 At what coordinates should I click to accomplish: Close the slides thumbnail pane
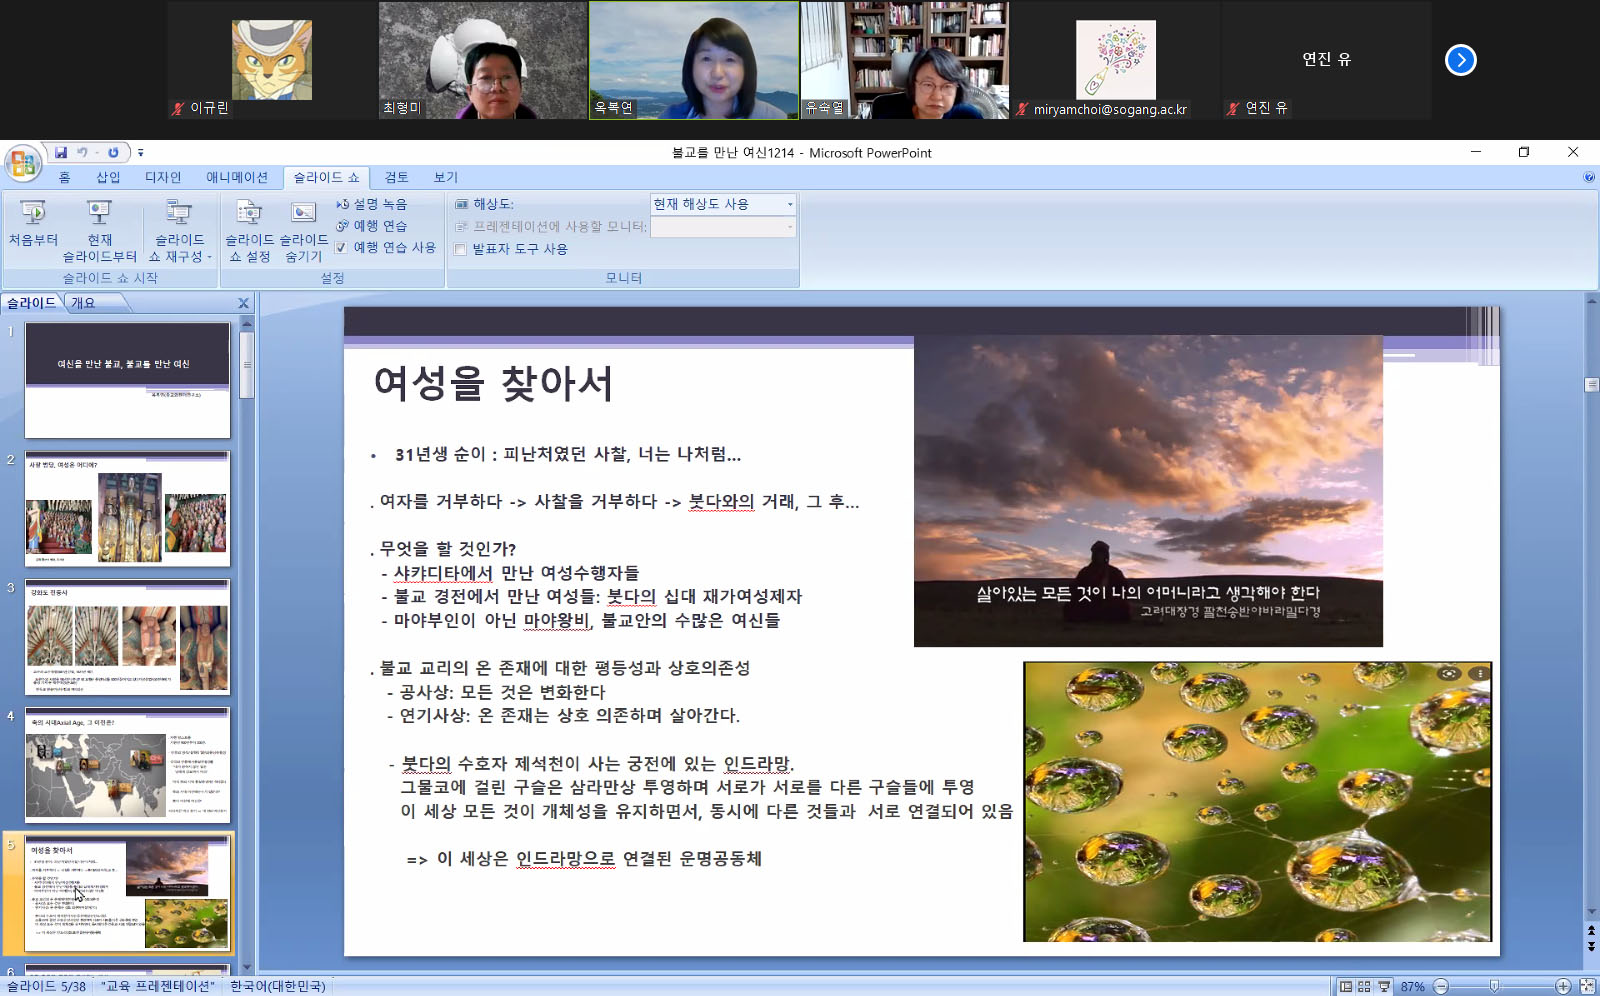pyautogui.click(x=243, y=303)
